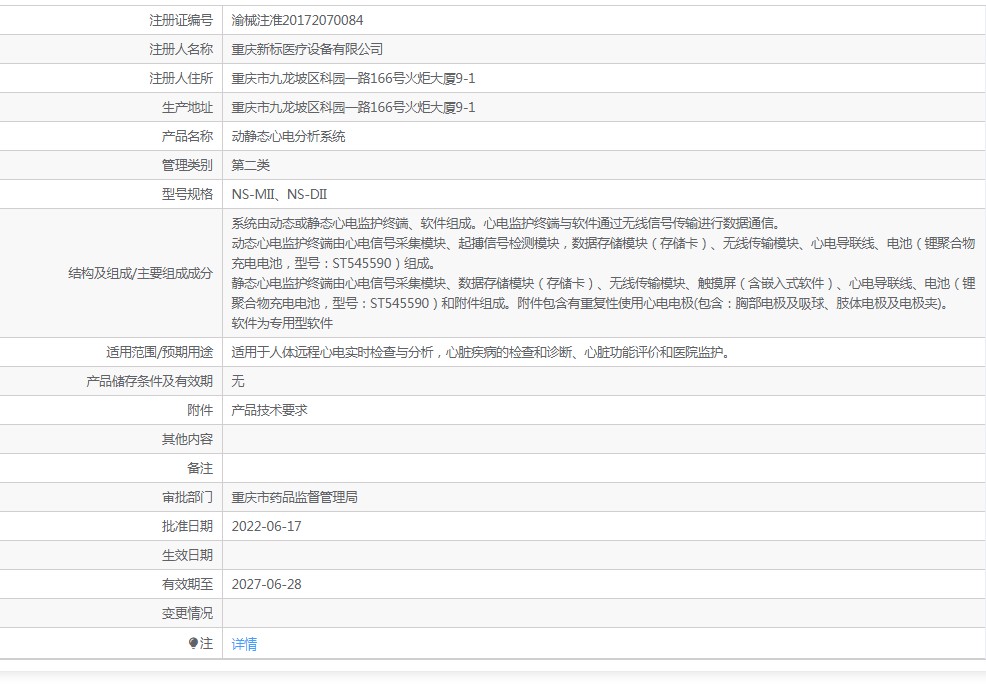Viewport: 986px width, 684px height.
Task: Click the 生产地址 label
Action: pos(187,107)
